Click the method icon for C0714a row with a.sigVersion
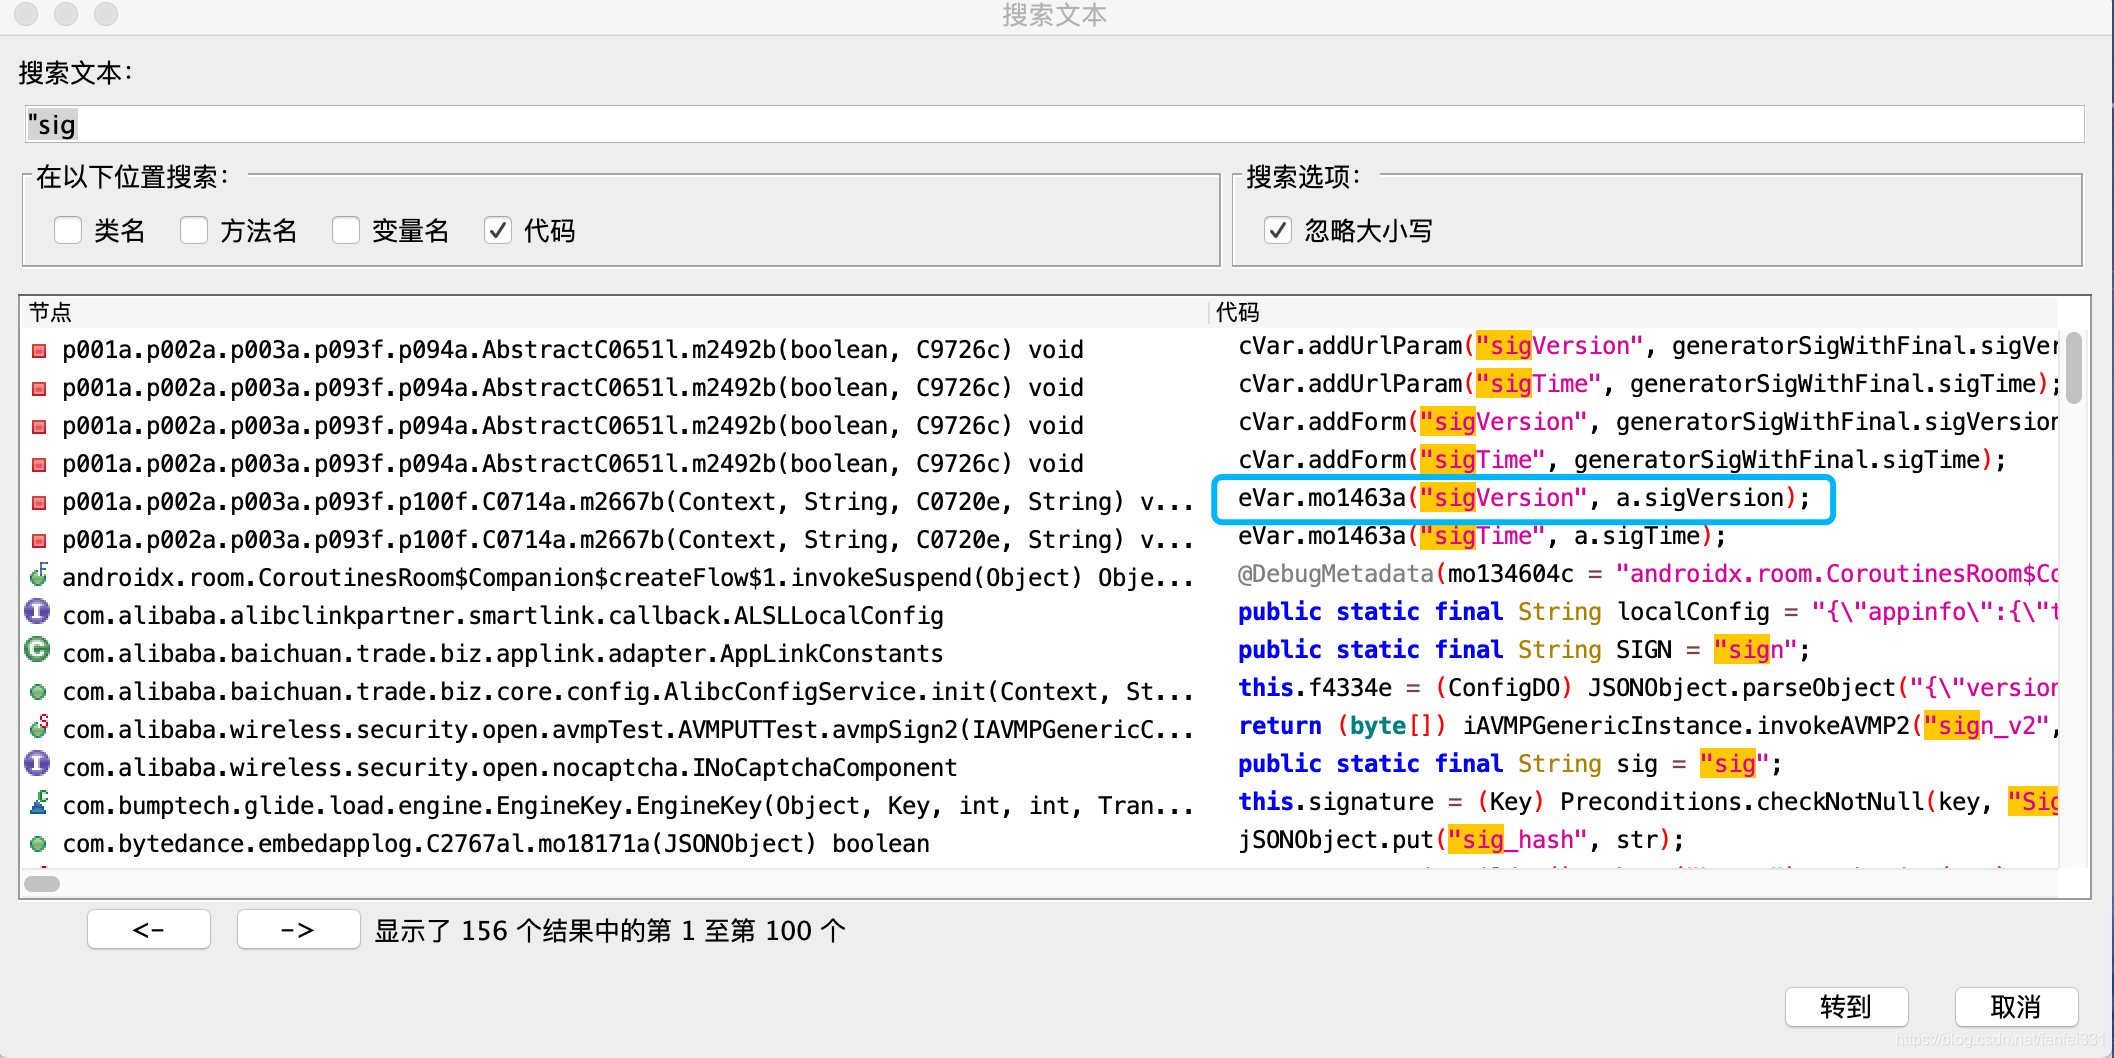Screen dimensions: 2114x1058 coord(39,503)
